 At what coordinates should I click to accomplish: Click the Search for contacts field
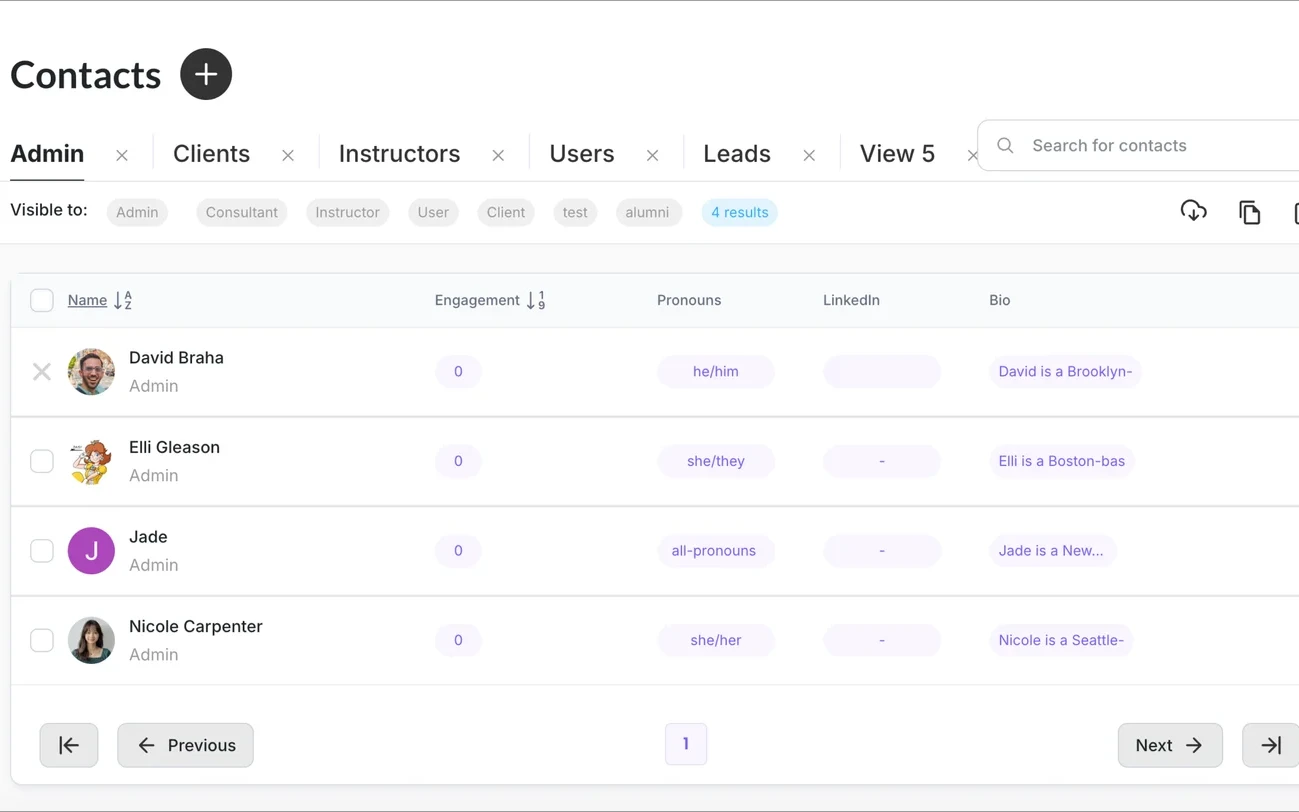[1138, 146]
